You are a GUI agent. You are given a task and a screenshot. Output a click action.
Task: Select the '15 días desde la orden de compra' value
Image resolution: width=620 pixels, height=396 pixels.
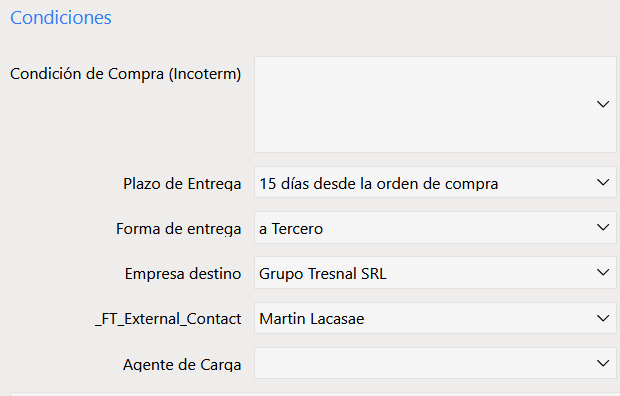point(378,184)
